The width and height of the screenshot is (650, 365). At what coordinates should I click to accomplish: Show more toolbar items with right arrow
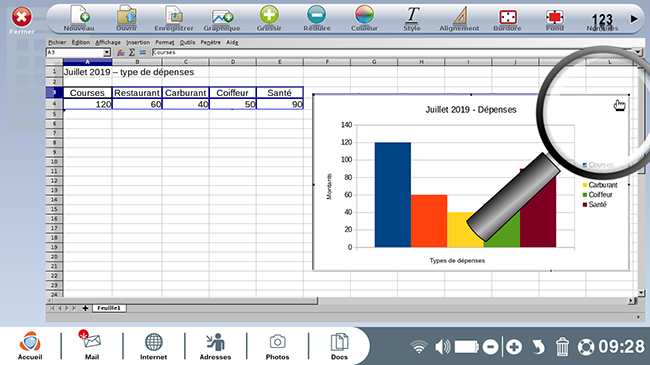633,19
